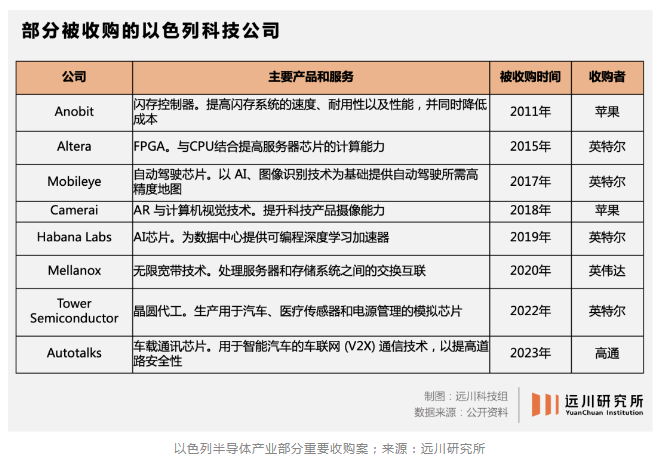Click 英特尔 acquirer in Mobileye row

click(607, 182)
